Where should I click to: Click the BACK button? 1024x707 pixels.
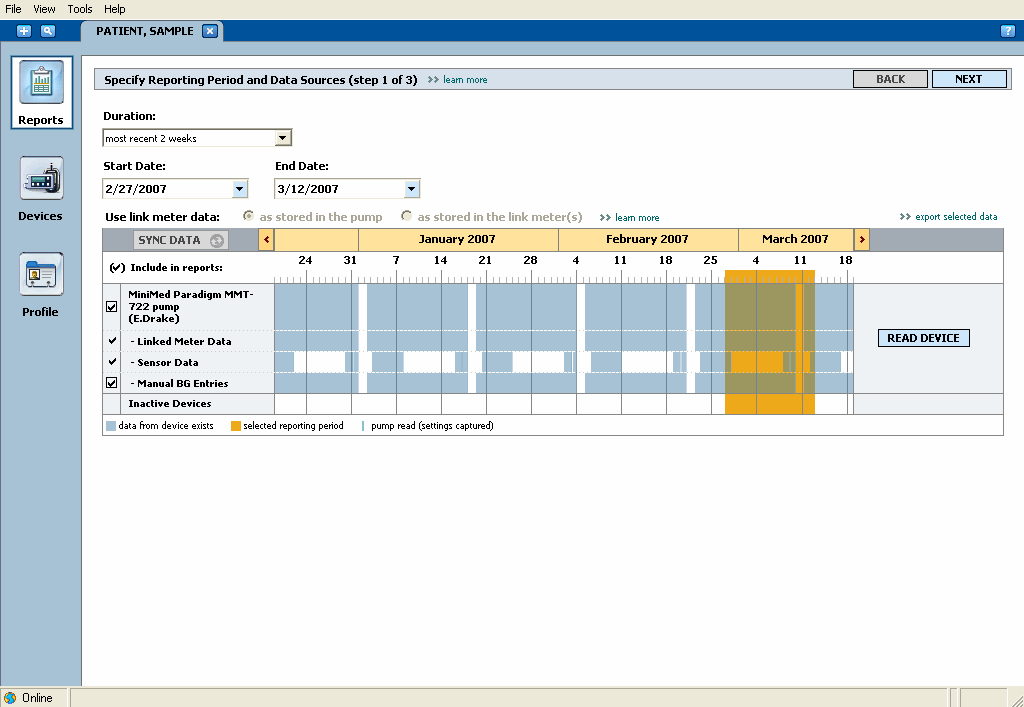tap(890, 79)
